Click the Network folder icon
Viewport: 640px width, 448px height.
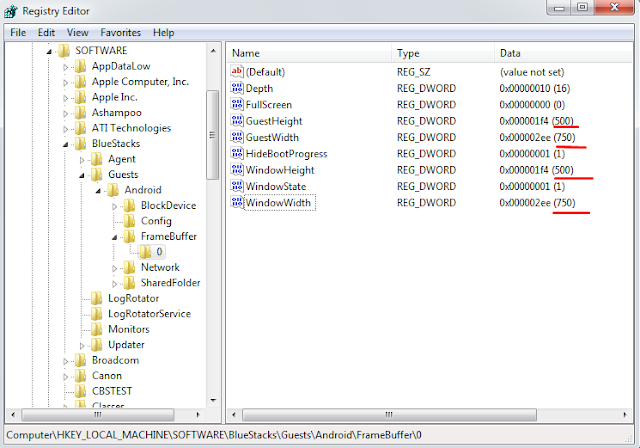(129, 268)
